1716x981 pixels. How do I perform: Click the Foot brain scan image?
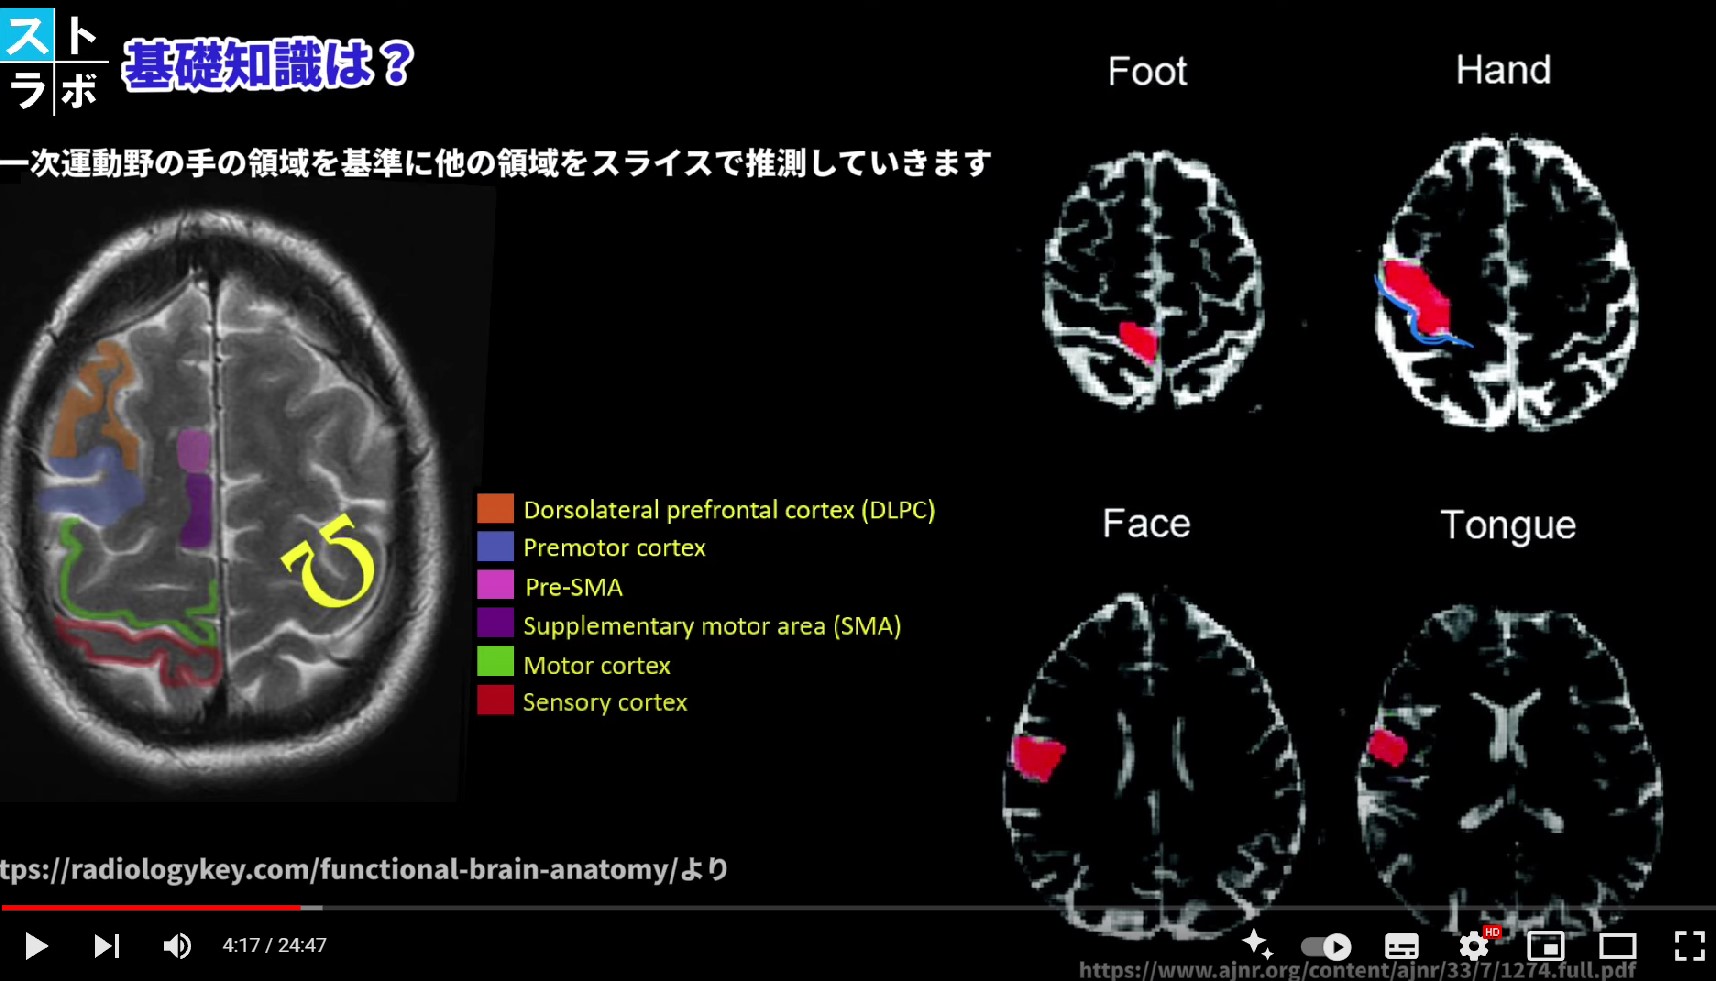tap(1152, 280)
